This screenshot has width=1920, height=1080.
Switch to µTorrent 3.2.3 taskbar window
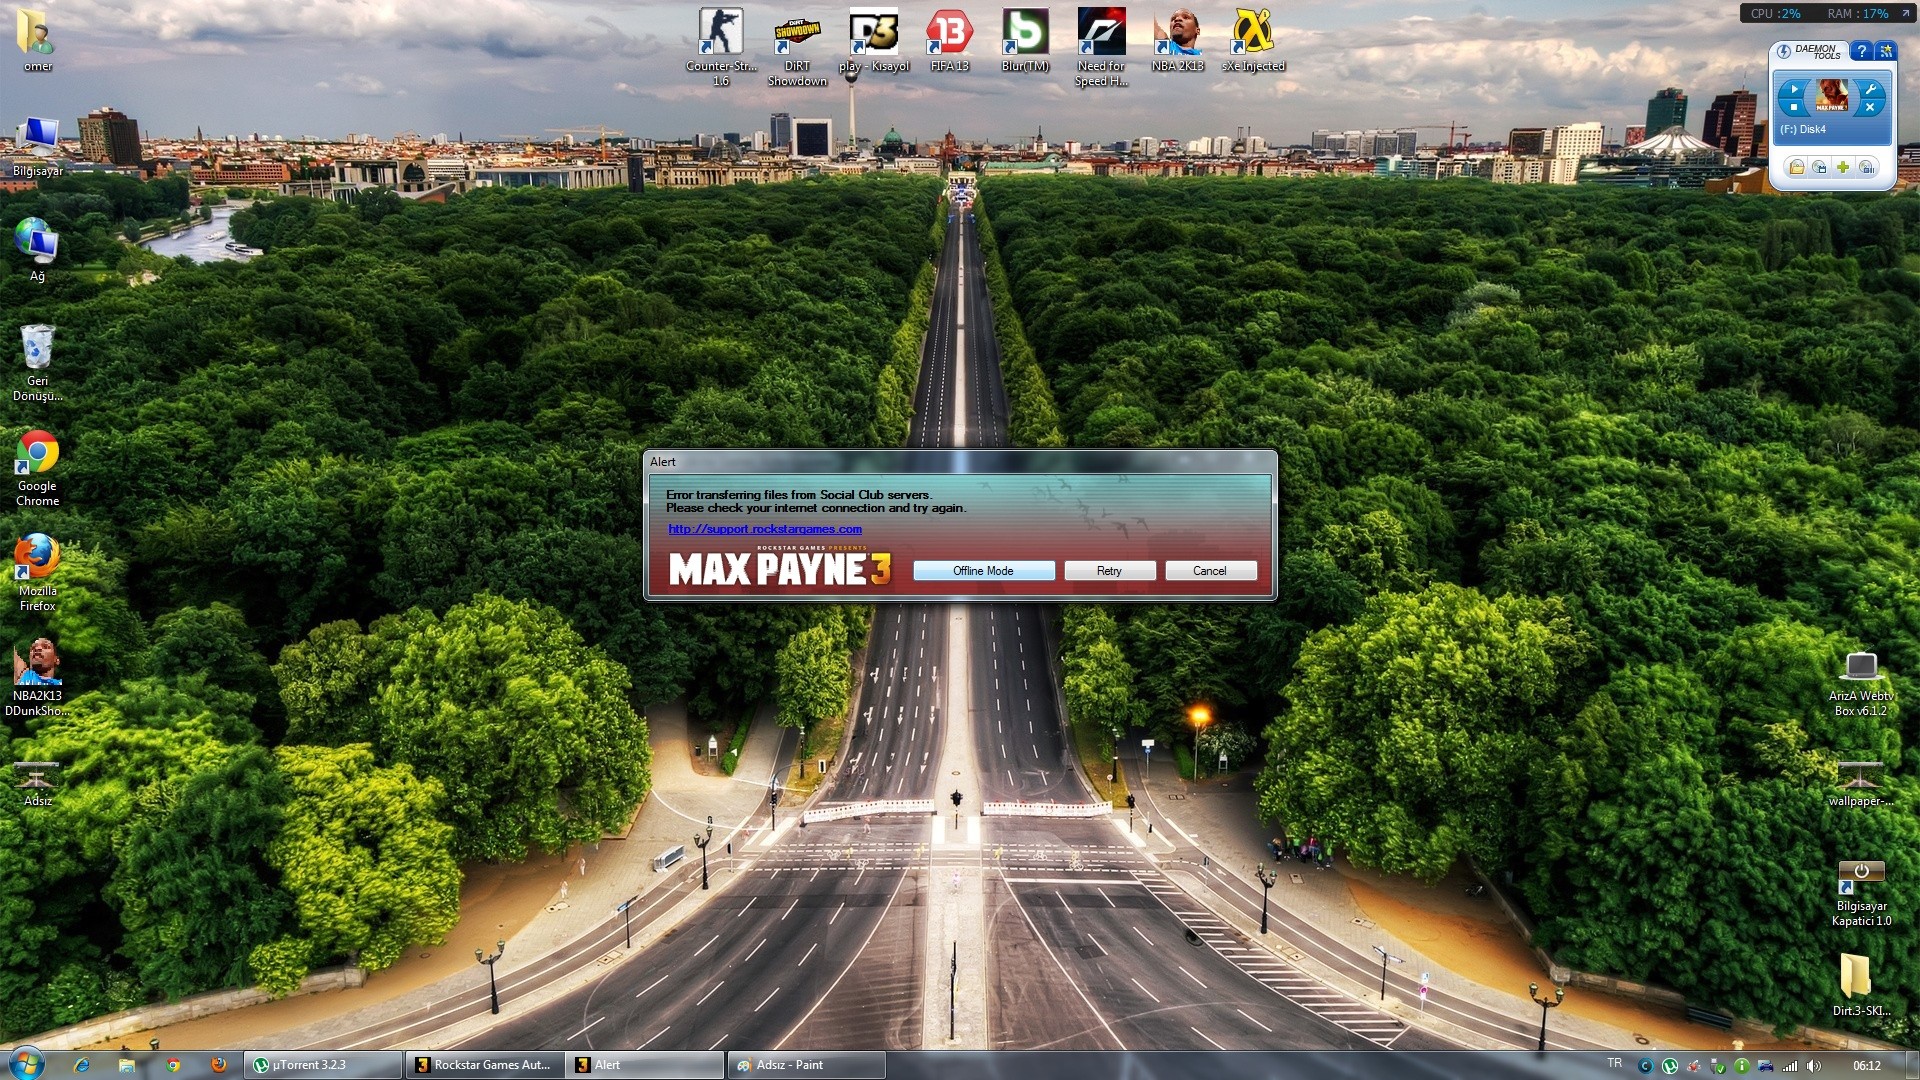(323, 1065)
